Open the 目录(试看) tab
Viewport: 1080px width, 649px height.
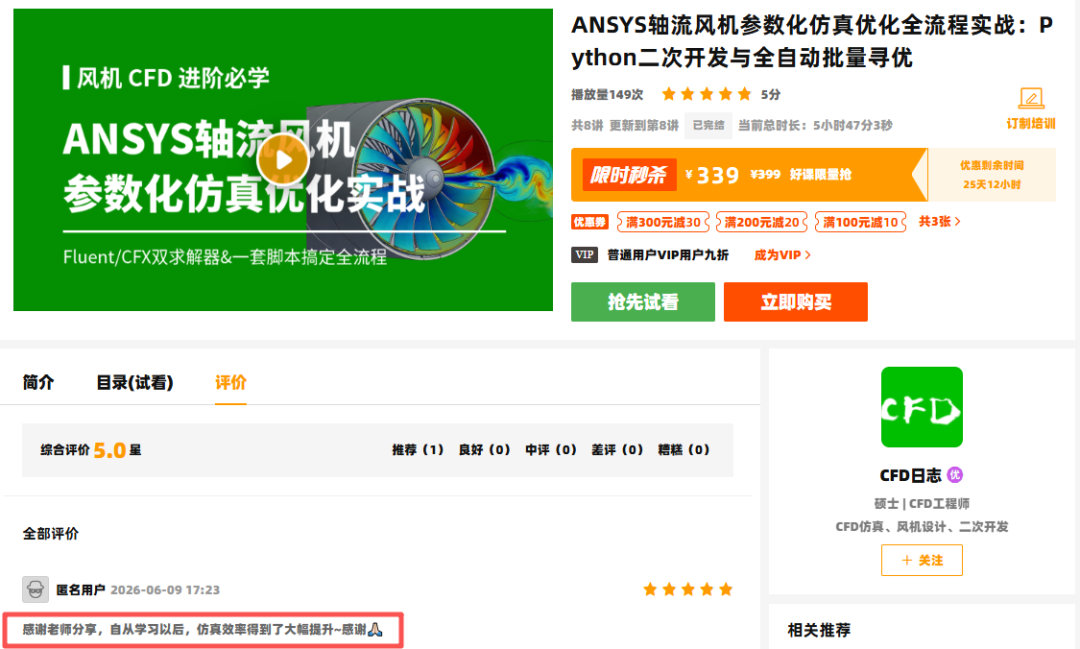point(134,382)
